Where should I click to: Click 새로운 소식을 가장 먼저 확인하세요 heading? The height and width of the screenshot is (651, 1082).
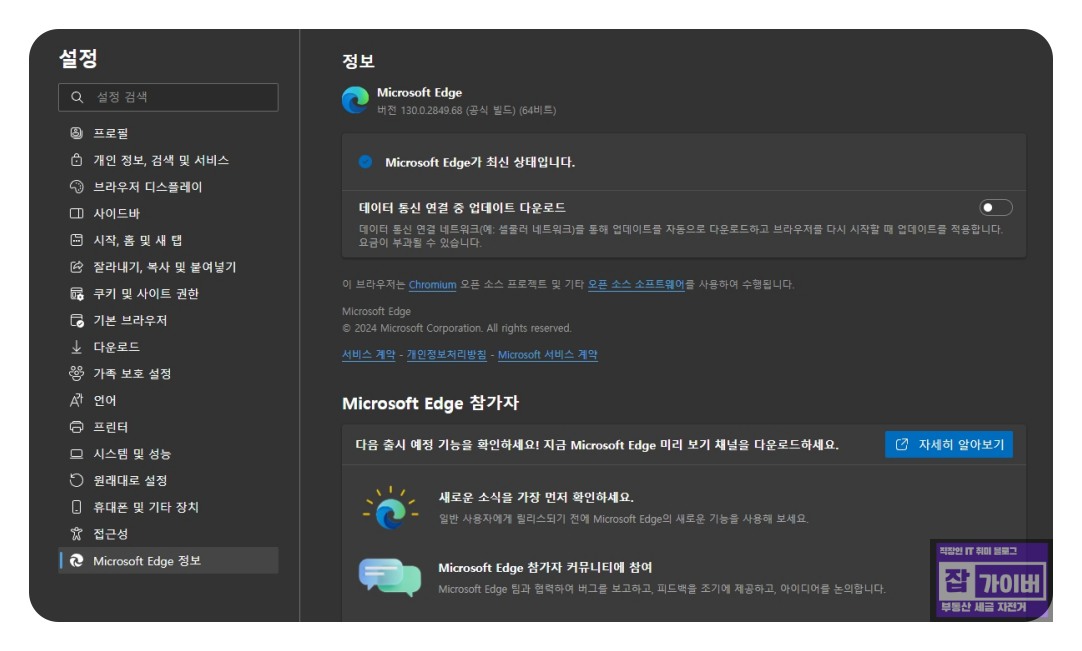[x=536, y=497]
